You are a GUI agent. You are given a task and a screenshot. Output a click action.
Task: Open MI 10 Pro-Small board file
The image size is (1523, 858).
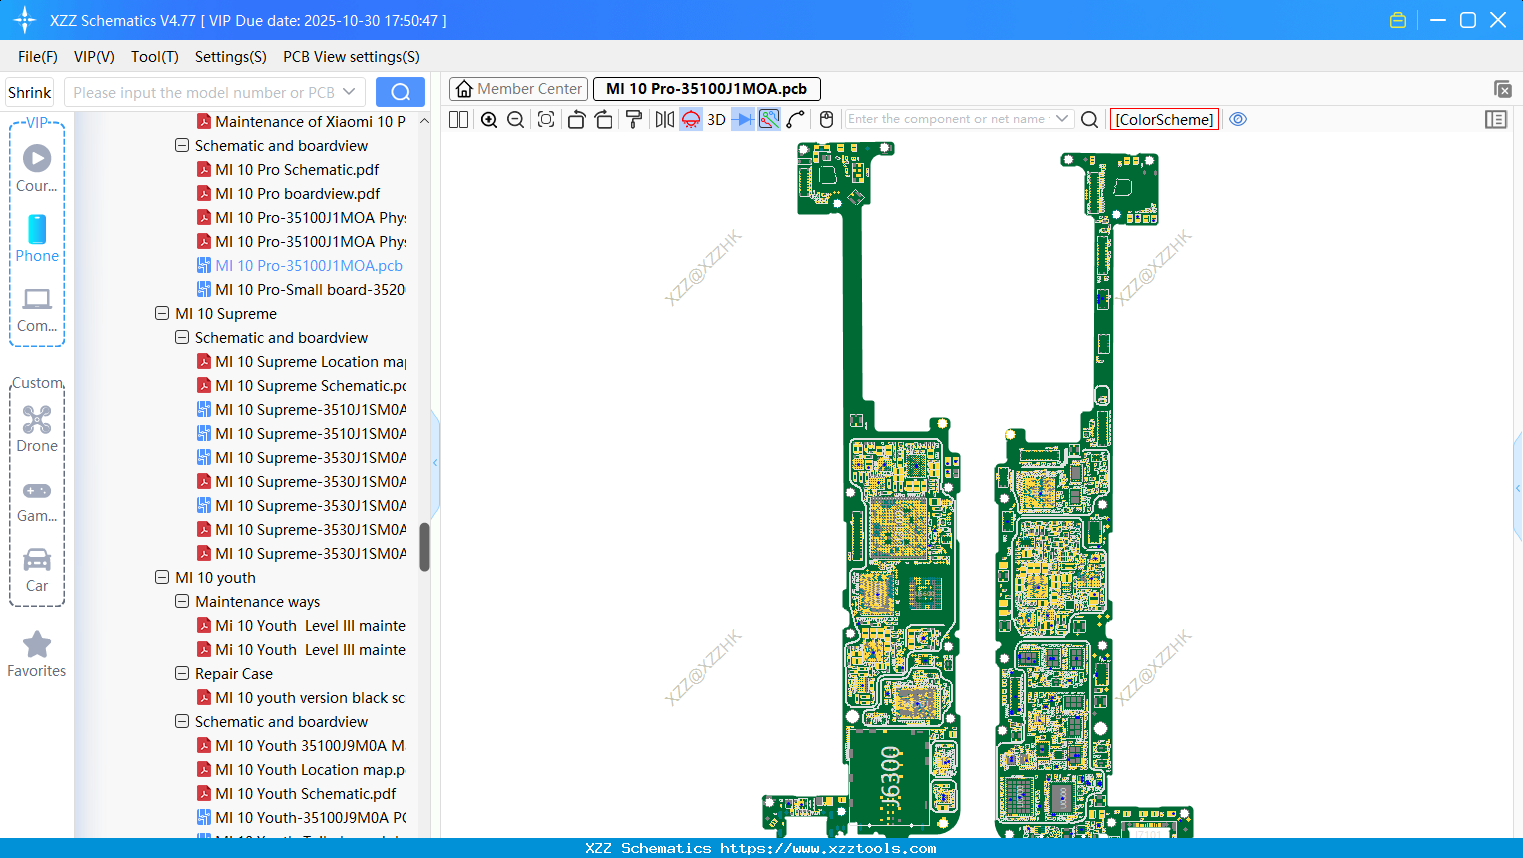310,289
